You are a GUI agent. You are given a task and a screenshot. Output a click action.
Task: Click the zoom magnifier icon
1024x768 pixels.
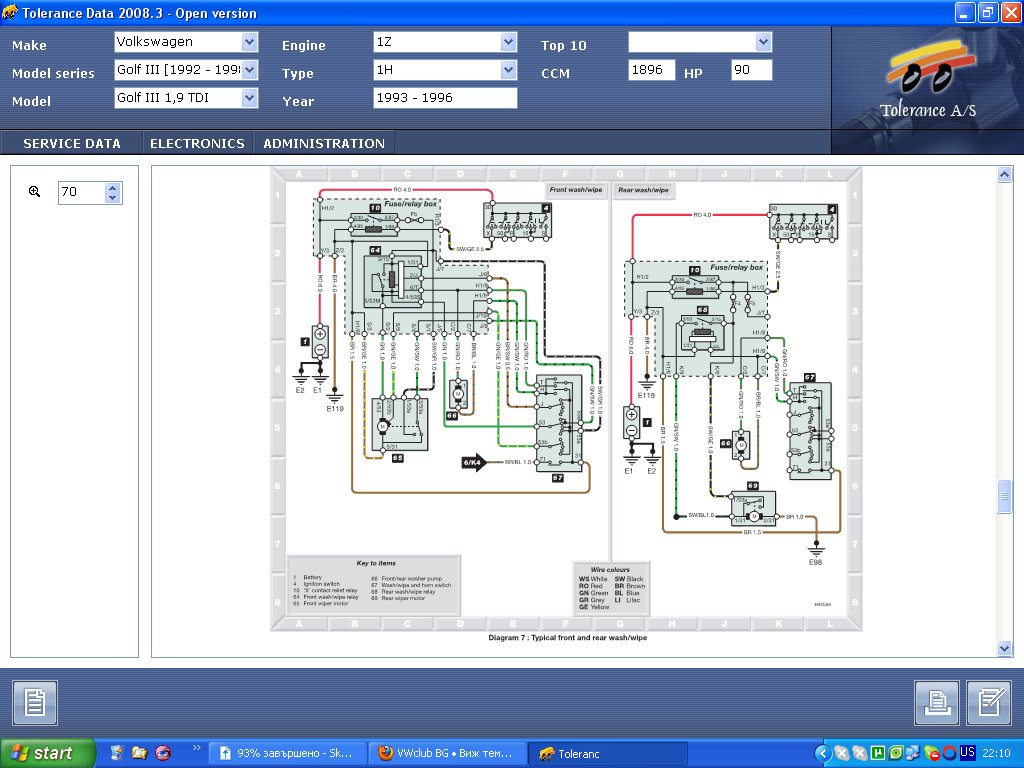tap(35, 191)
